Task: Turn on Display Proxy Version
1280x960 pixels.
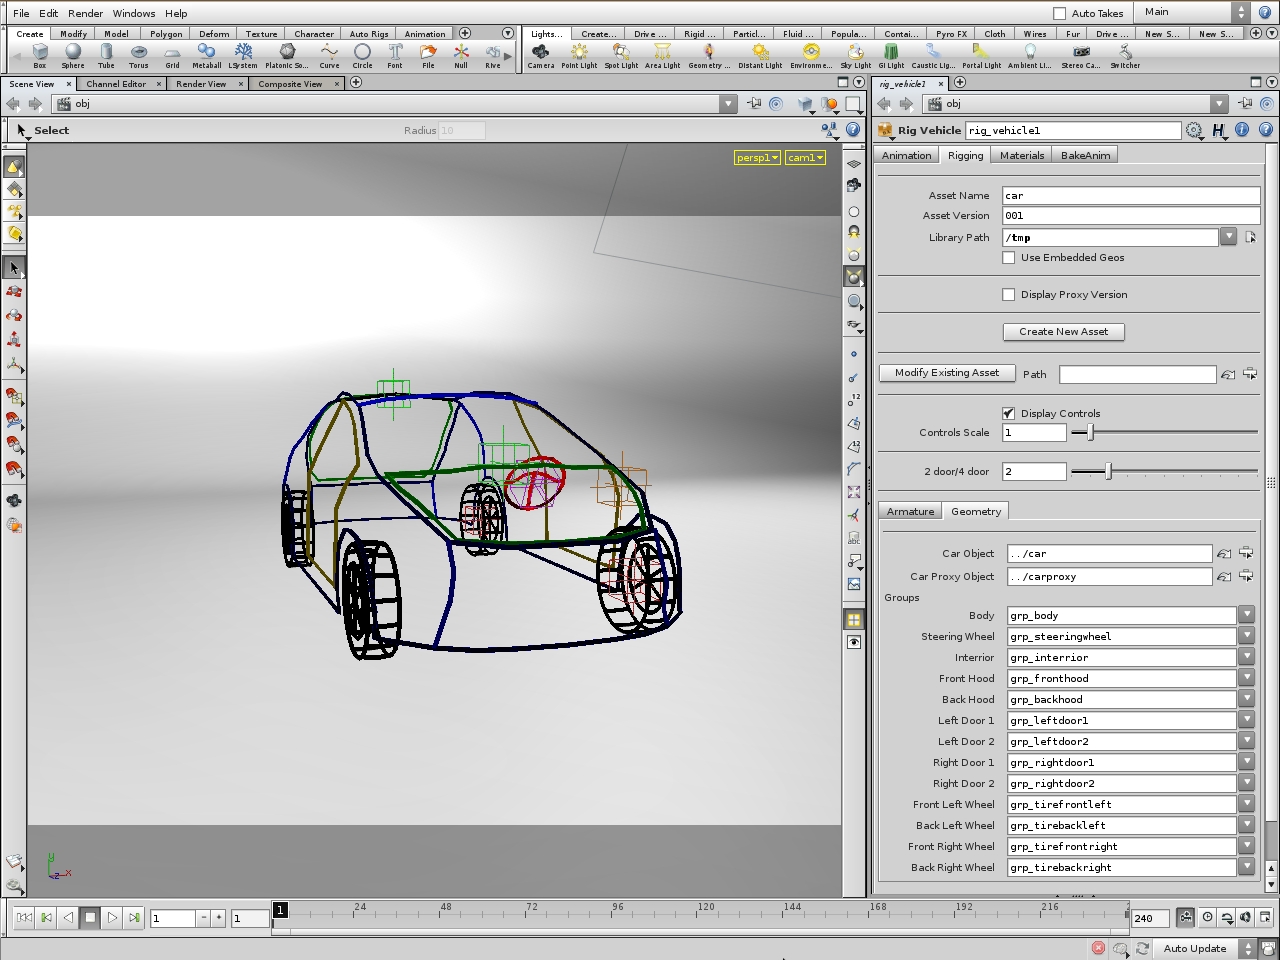Action: coord(1009,294)
